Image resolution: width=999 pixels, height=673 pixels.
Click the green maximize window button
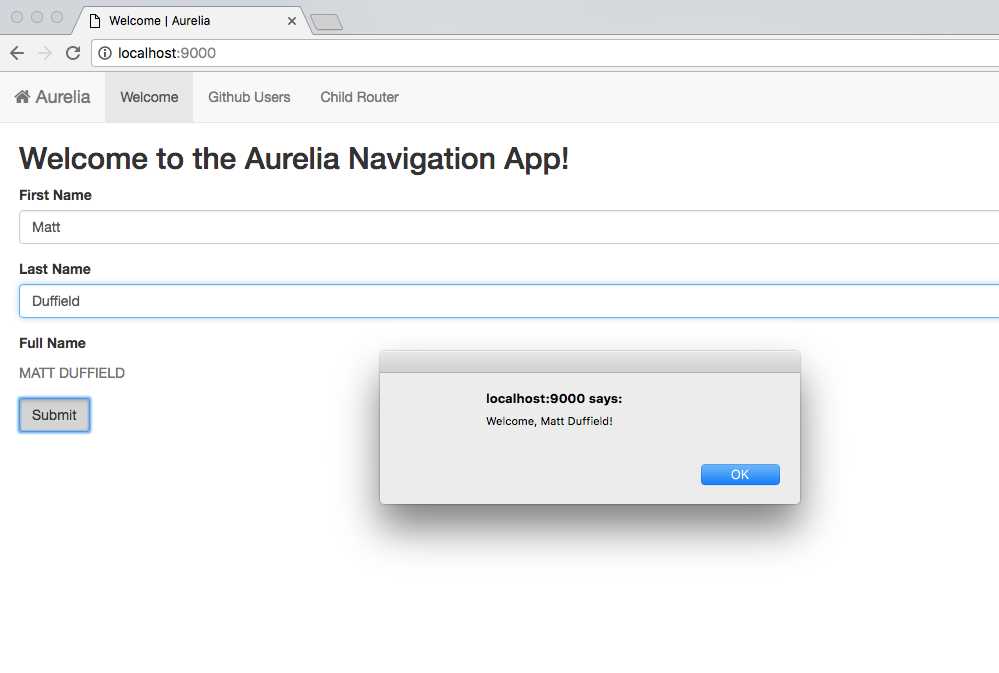(x=57, y=17)
